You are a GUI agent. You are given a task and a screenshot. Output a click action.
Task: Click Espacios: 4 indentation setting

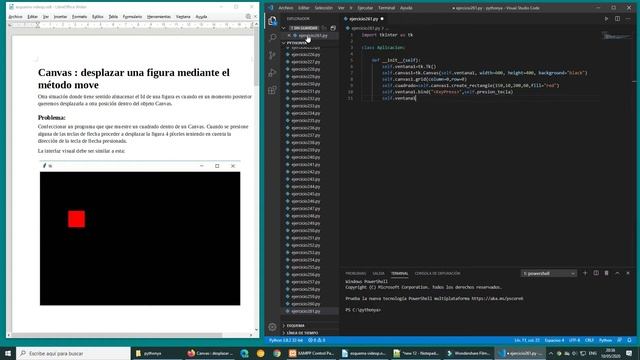pos(554,340)
